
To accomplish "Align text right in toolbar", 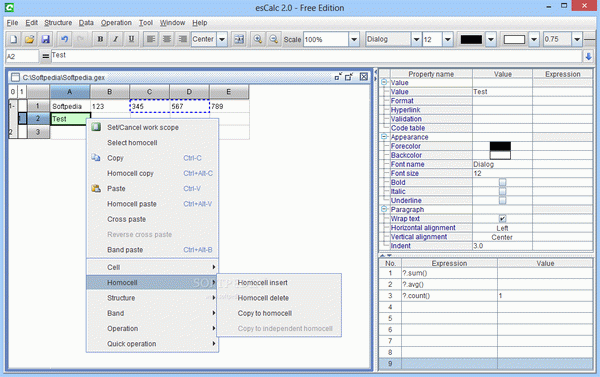I will [x=183, y=39].
